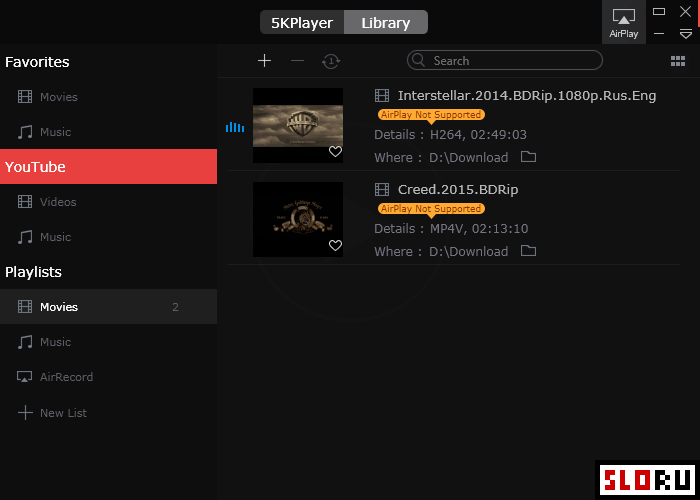Open Favorites Music

pyautogui.click(x=108, y=132)
